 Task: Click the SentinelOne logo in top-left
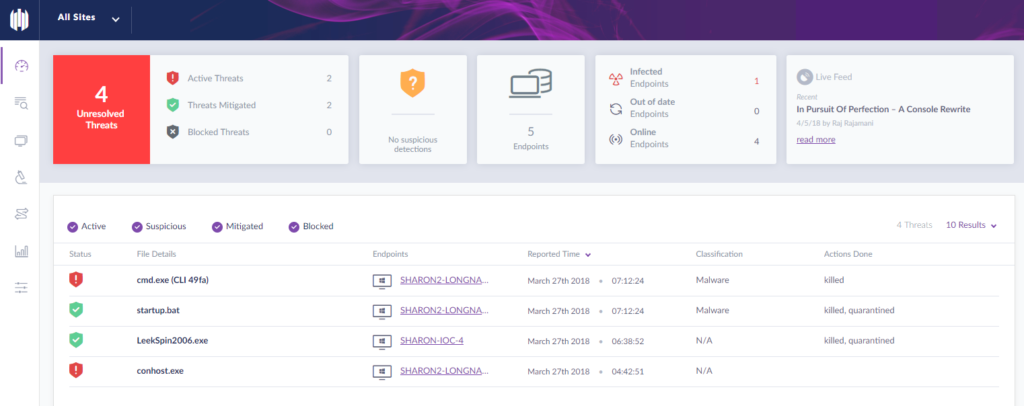coord(21,19)
